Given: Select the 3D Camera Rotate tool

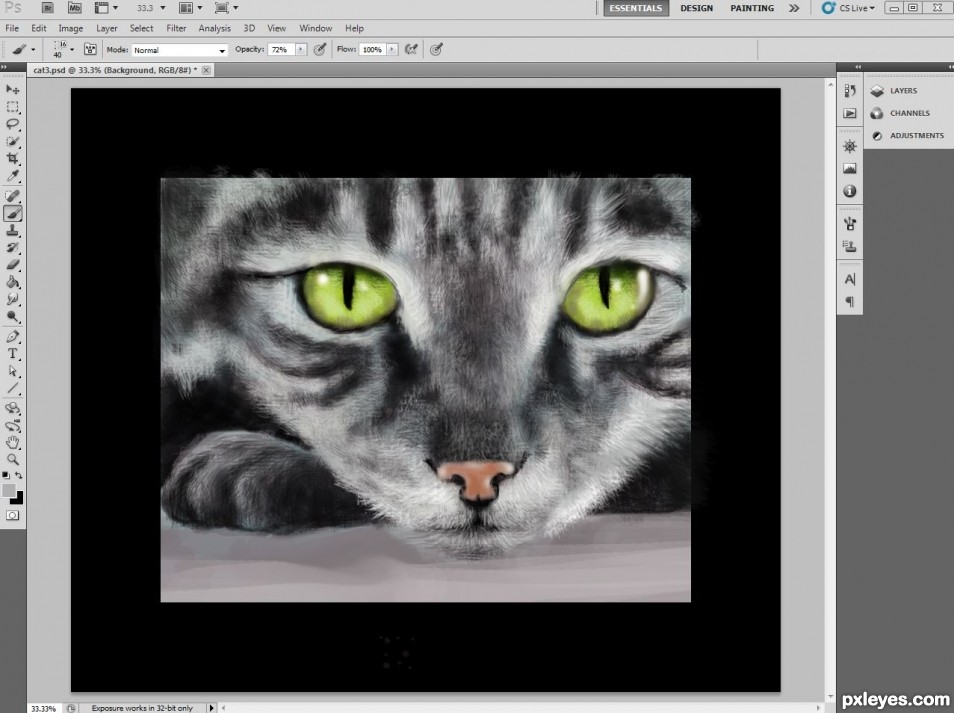Looking at the screenshot, I should click(13, 425).
